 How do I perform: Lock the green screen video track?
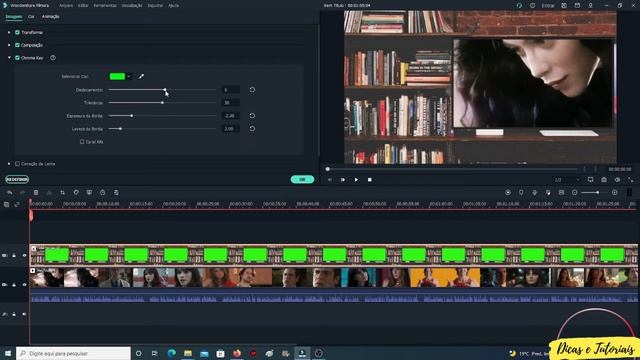pyautogui.click(x=14, y=256)
